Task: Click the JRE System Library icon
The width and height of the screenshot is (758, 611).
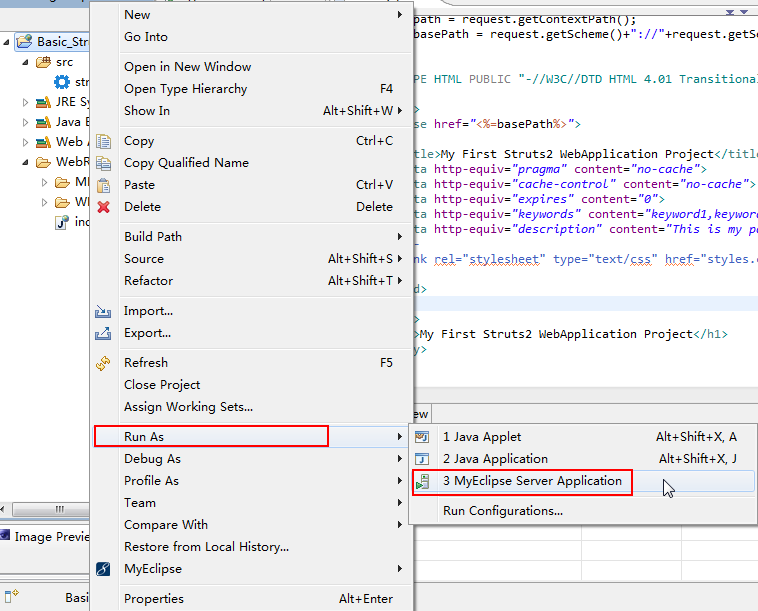Action: (44, 102)
